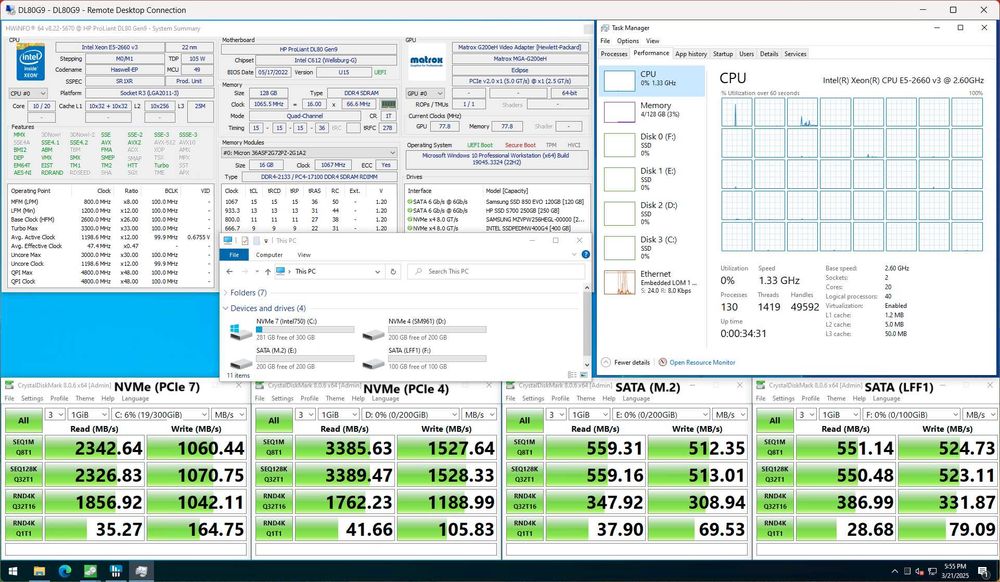
Task: Click Properties icon in Explorer quick access toolbar
Action: coord(245,240)
